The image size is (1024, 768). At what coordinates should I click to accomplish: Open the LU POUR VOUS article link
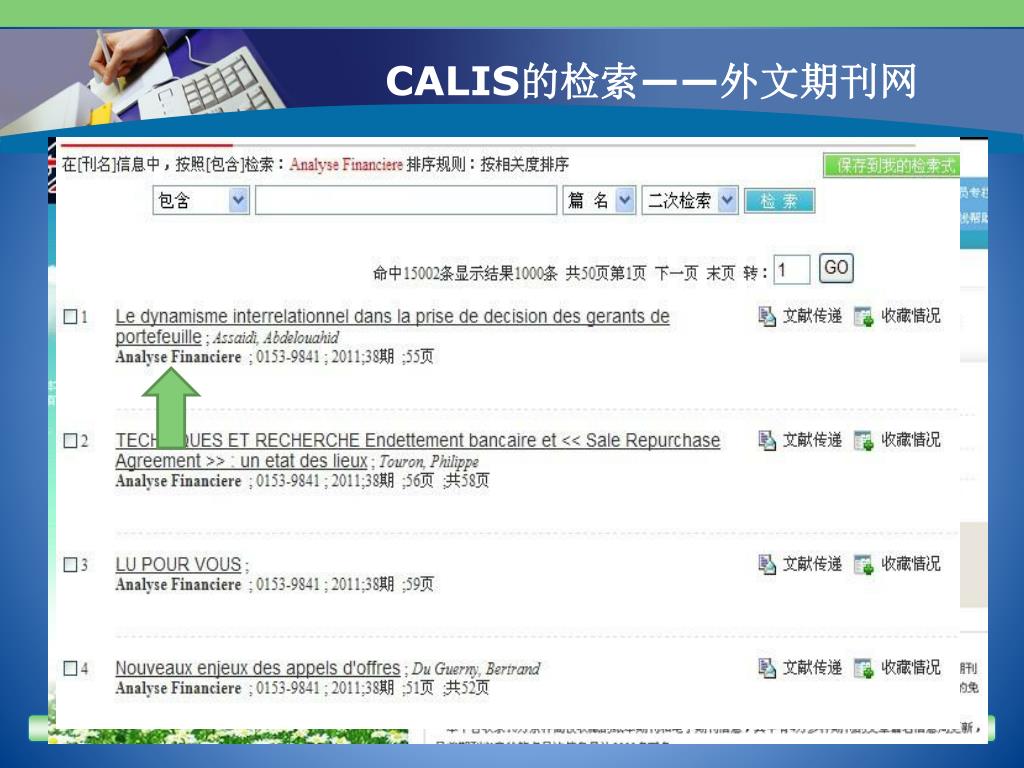pos(178,564)
